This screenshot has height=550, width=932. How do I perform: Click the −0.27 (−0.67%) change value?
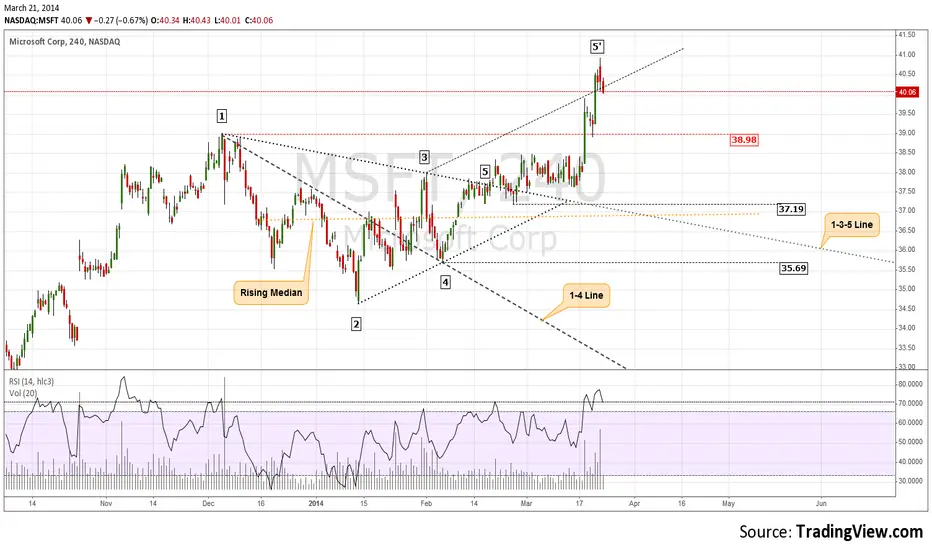121,20
